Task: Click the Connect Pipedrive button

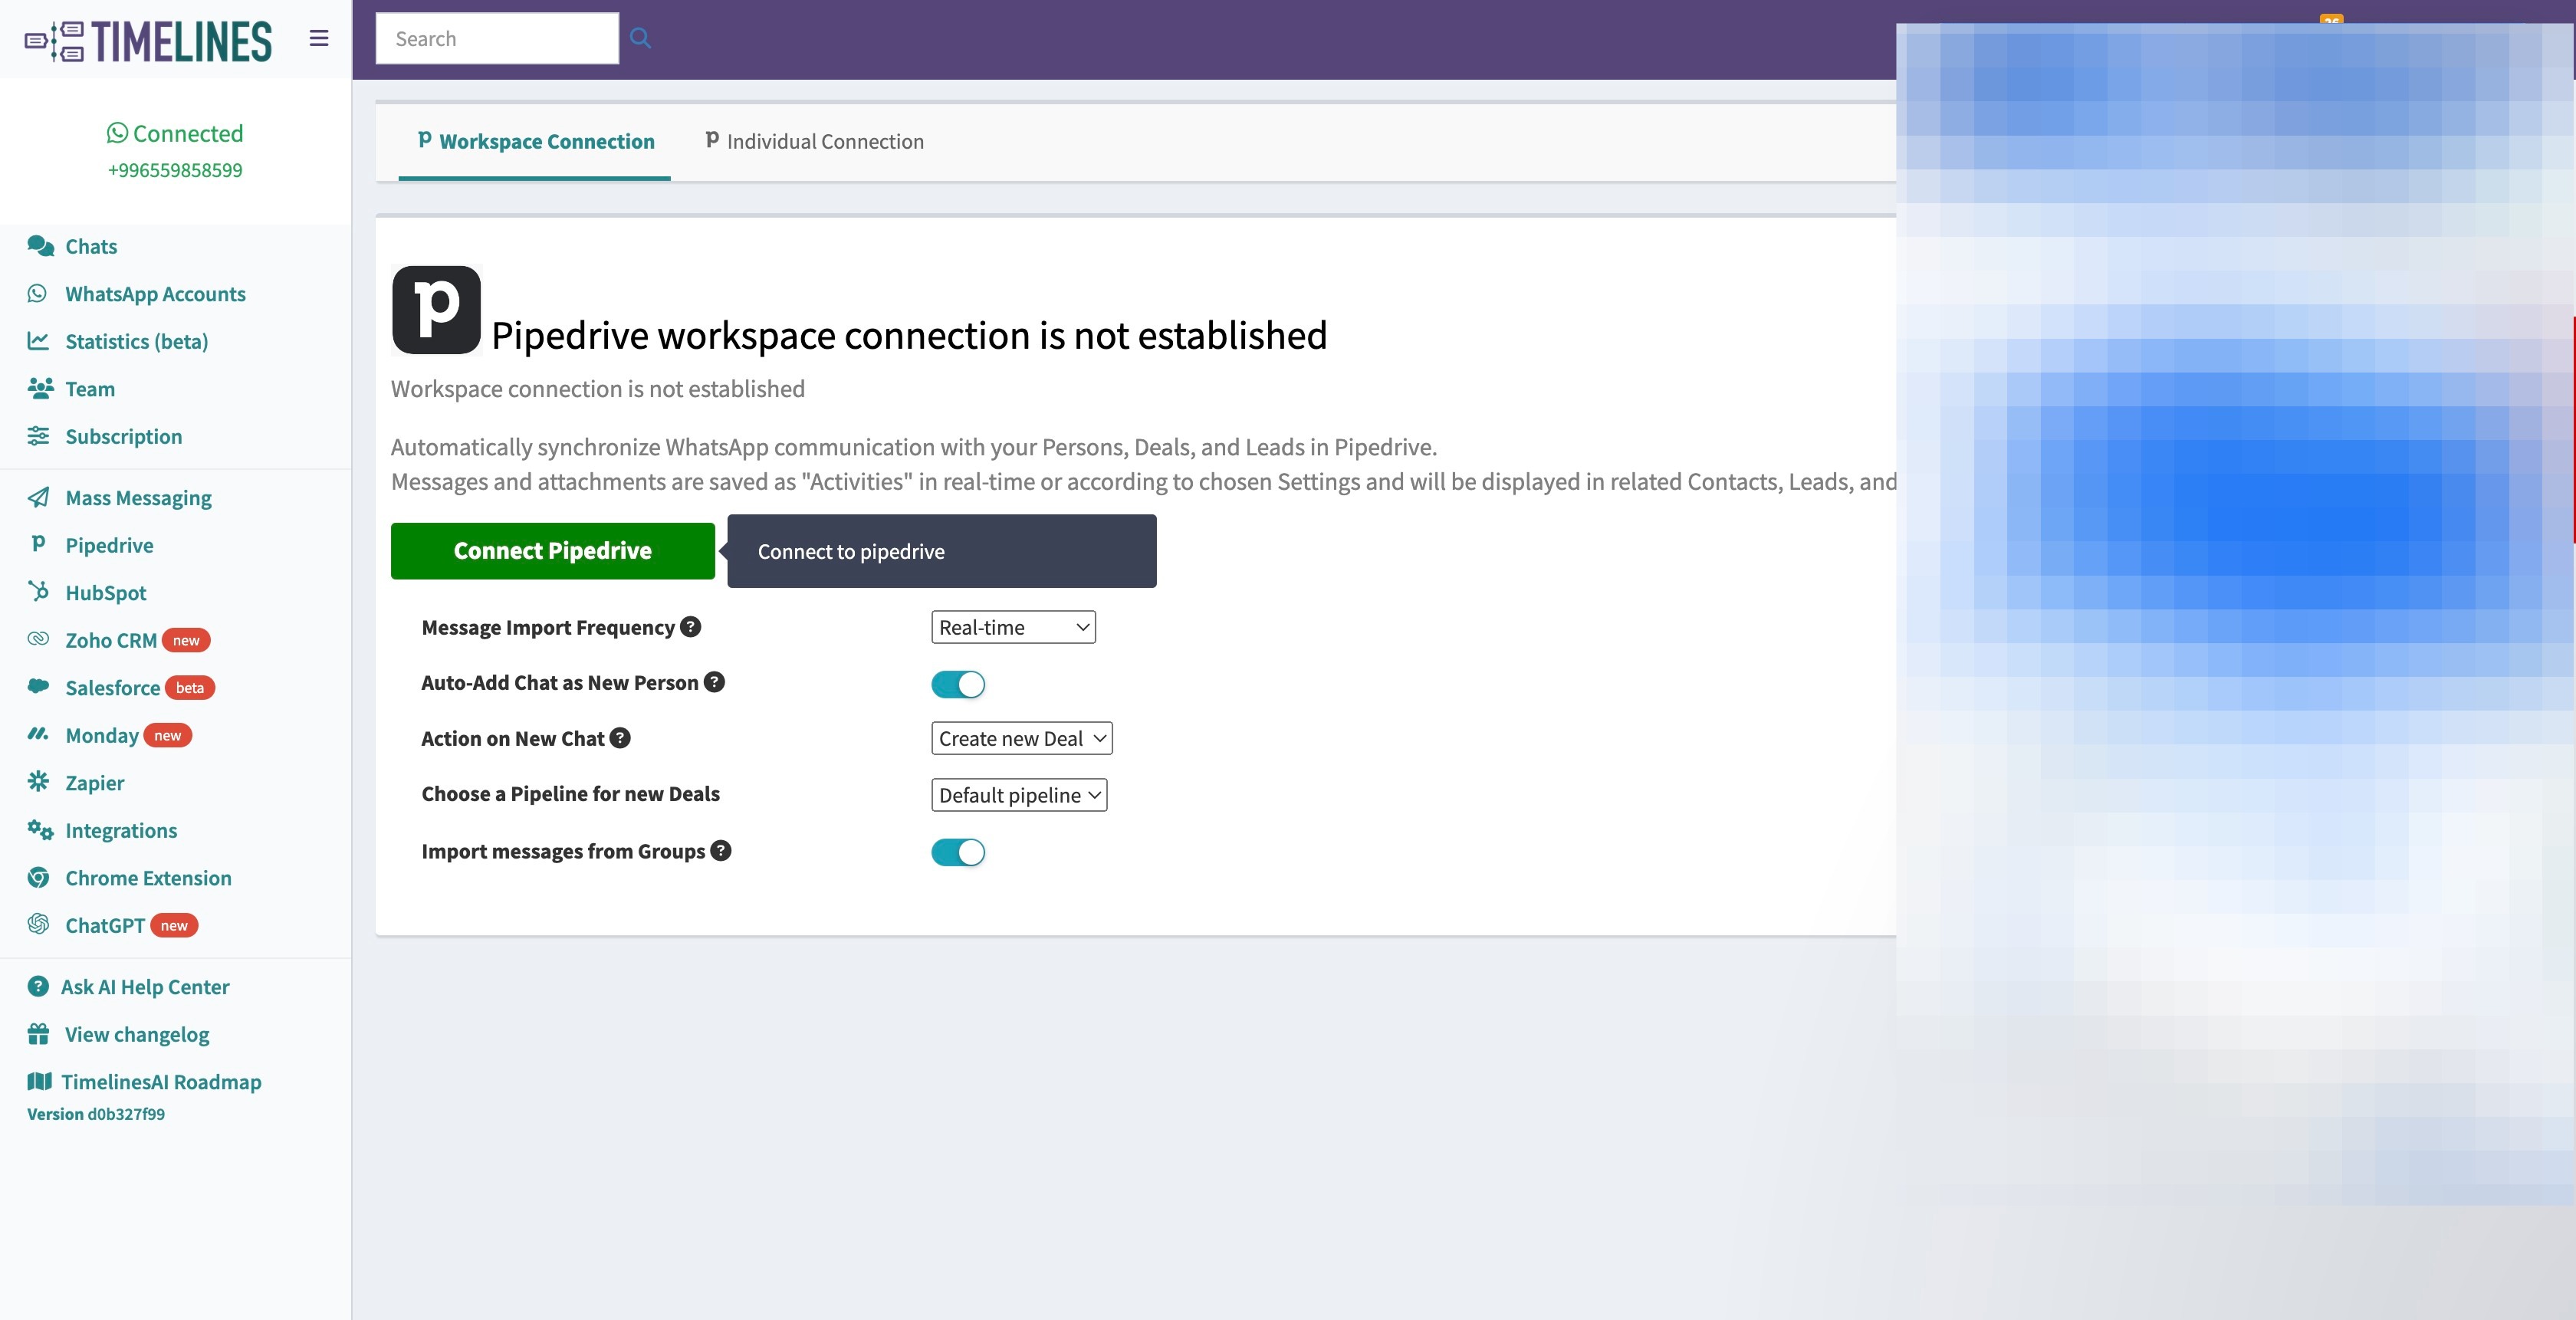Action: tap(552, 550)
